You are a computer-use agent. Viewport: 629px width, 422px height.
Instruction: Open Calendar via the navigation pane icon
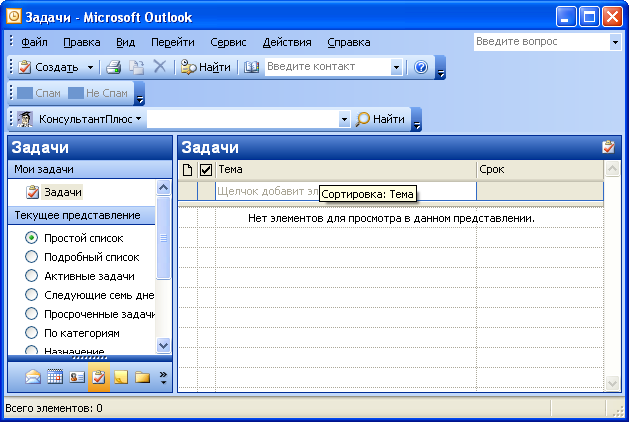[x=55, y=377]
